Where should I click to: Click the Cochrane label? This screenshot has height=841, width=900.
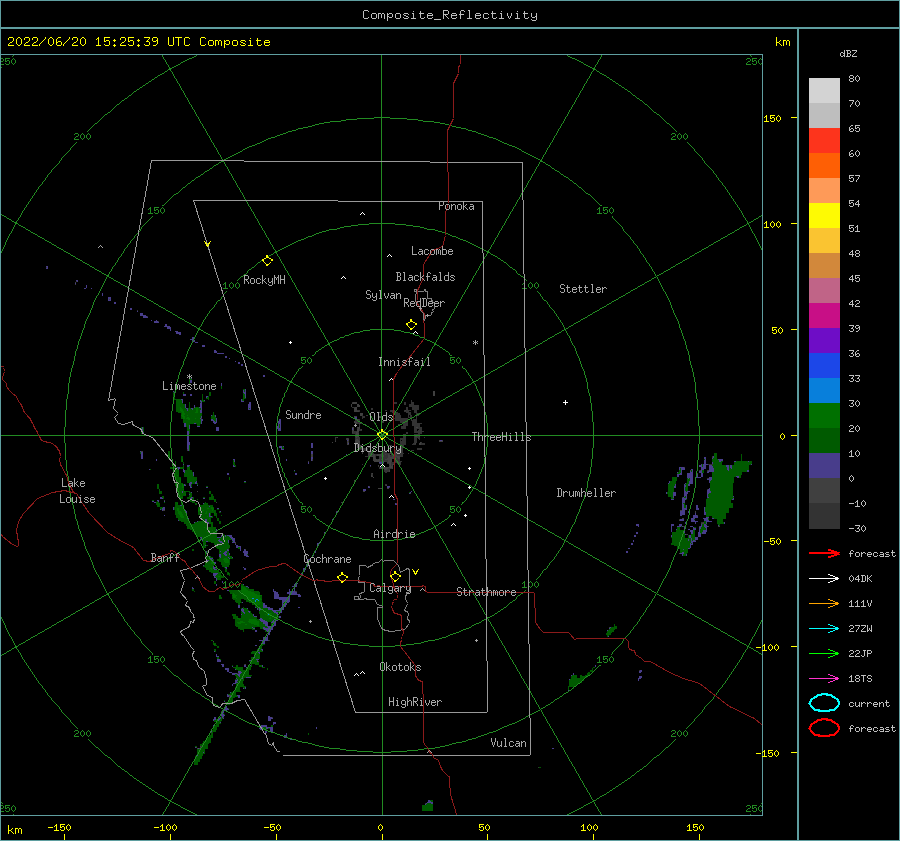pyautogui.click(x=327, y=559)
